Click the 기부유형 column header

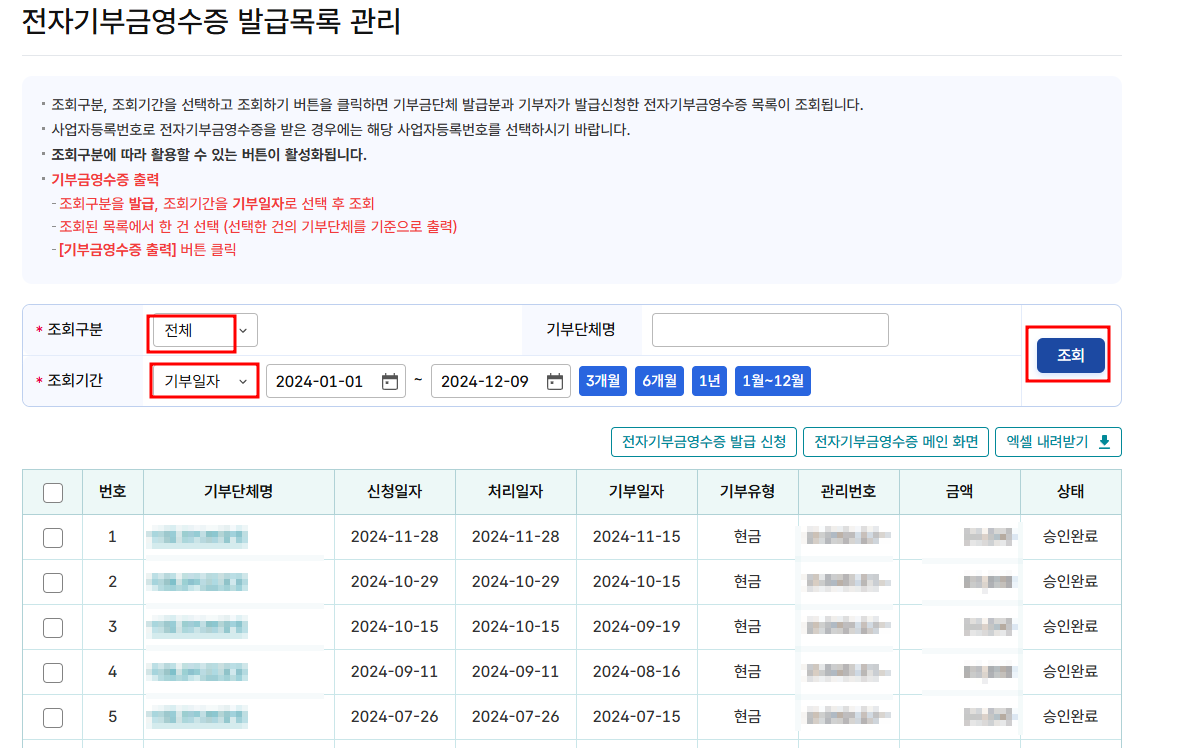tap(748, 492)
